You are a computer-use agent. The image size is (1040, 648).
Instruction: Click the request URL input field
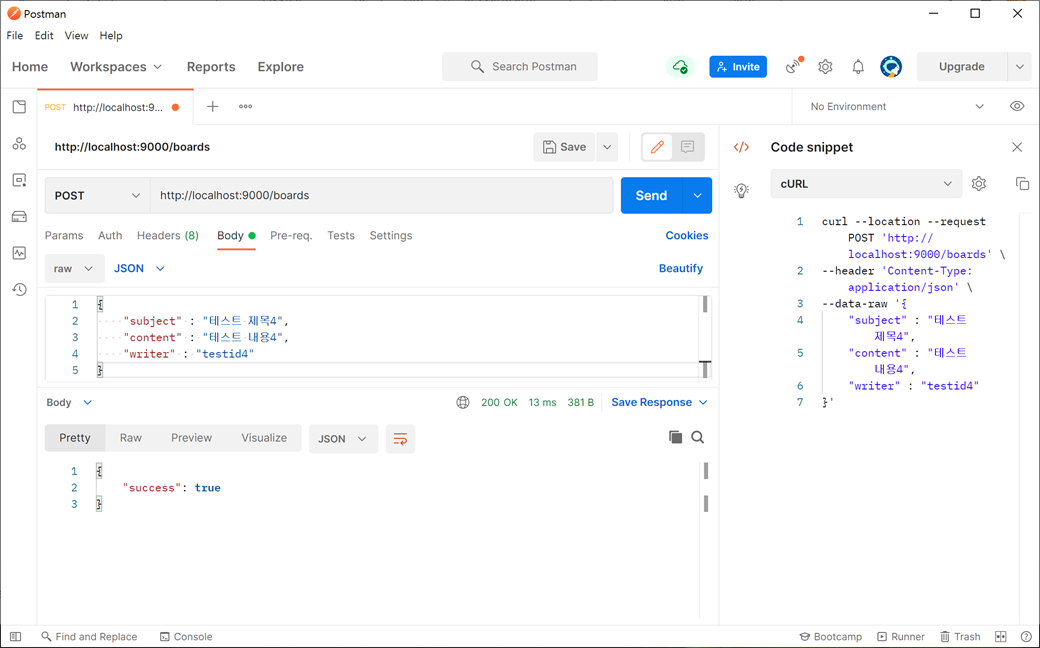click(381, 195)
